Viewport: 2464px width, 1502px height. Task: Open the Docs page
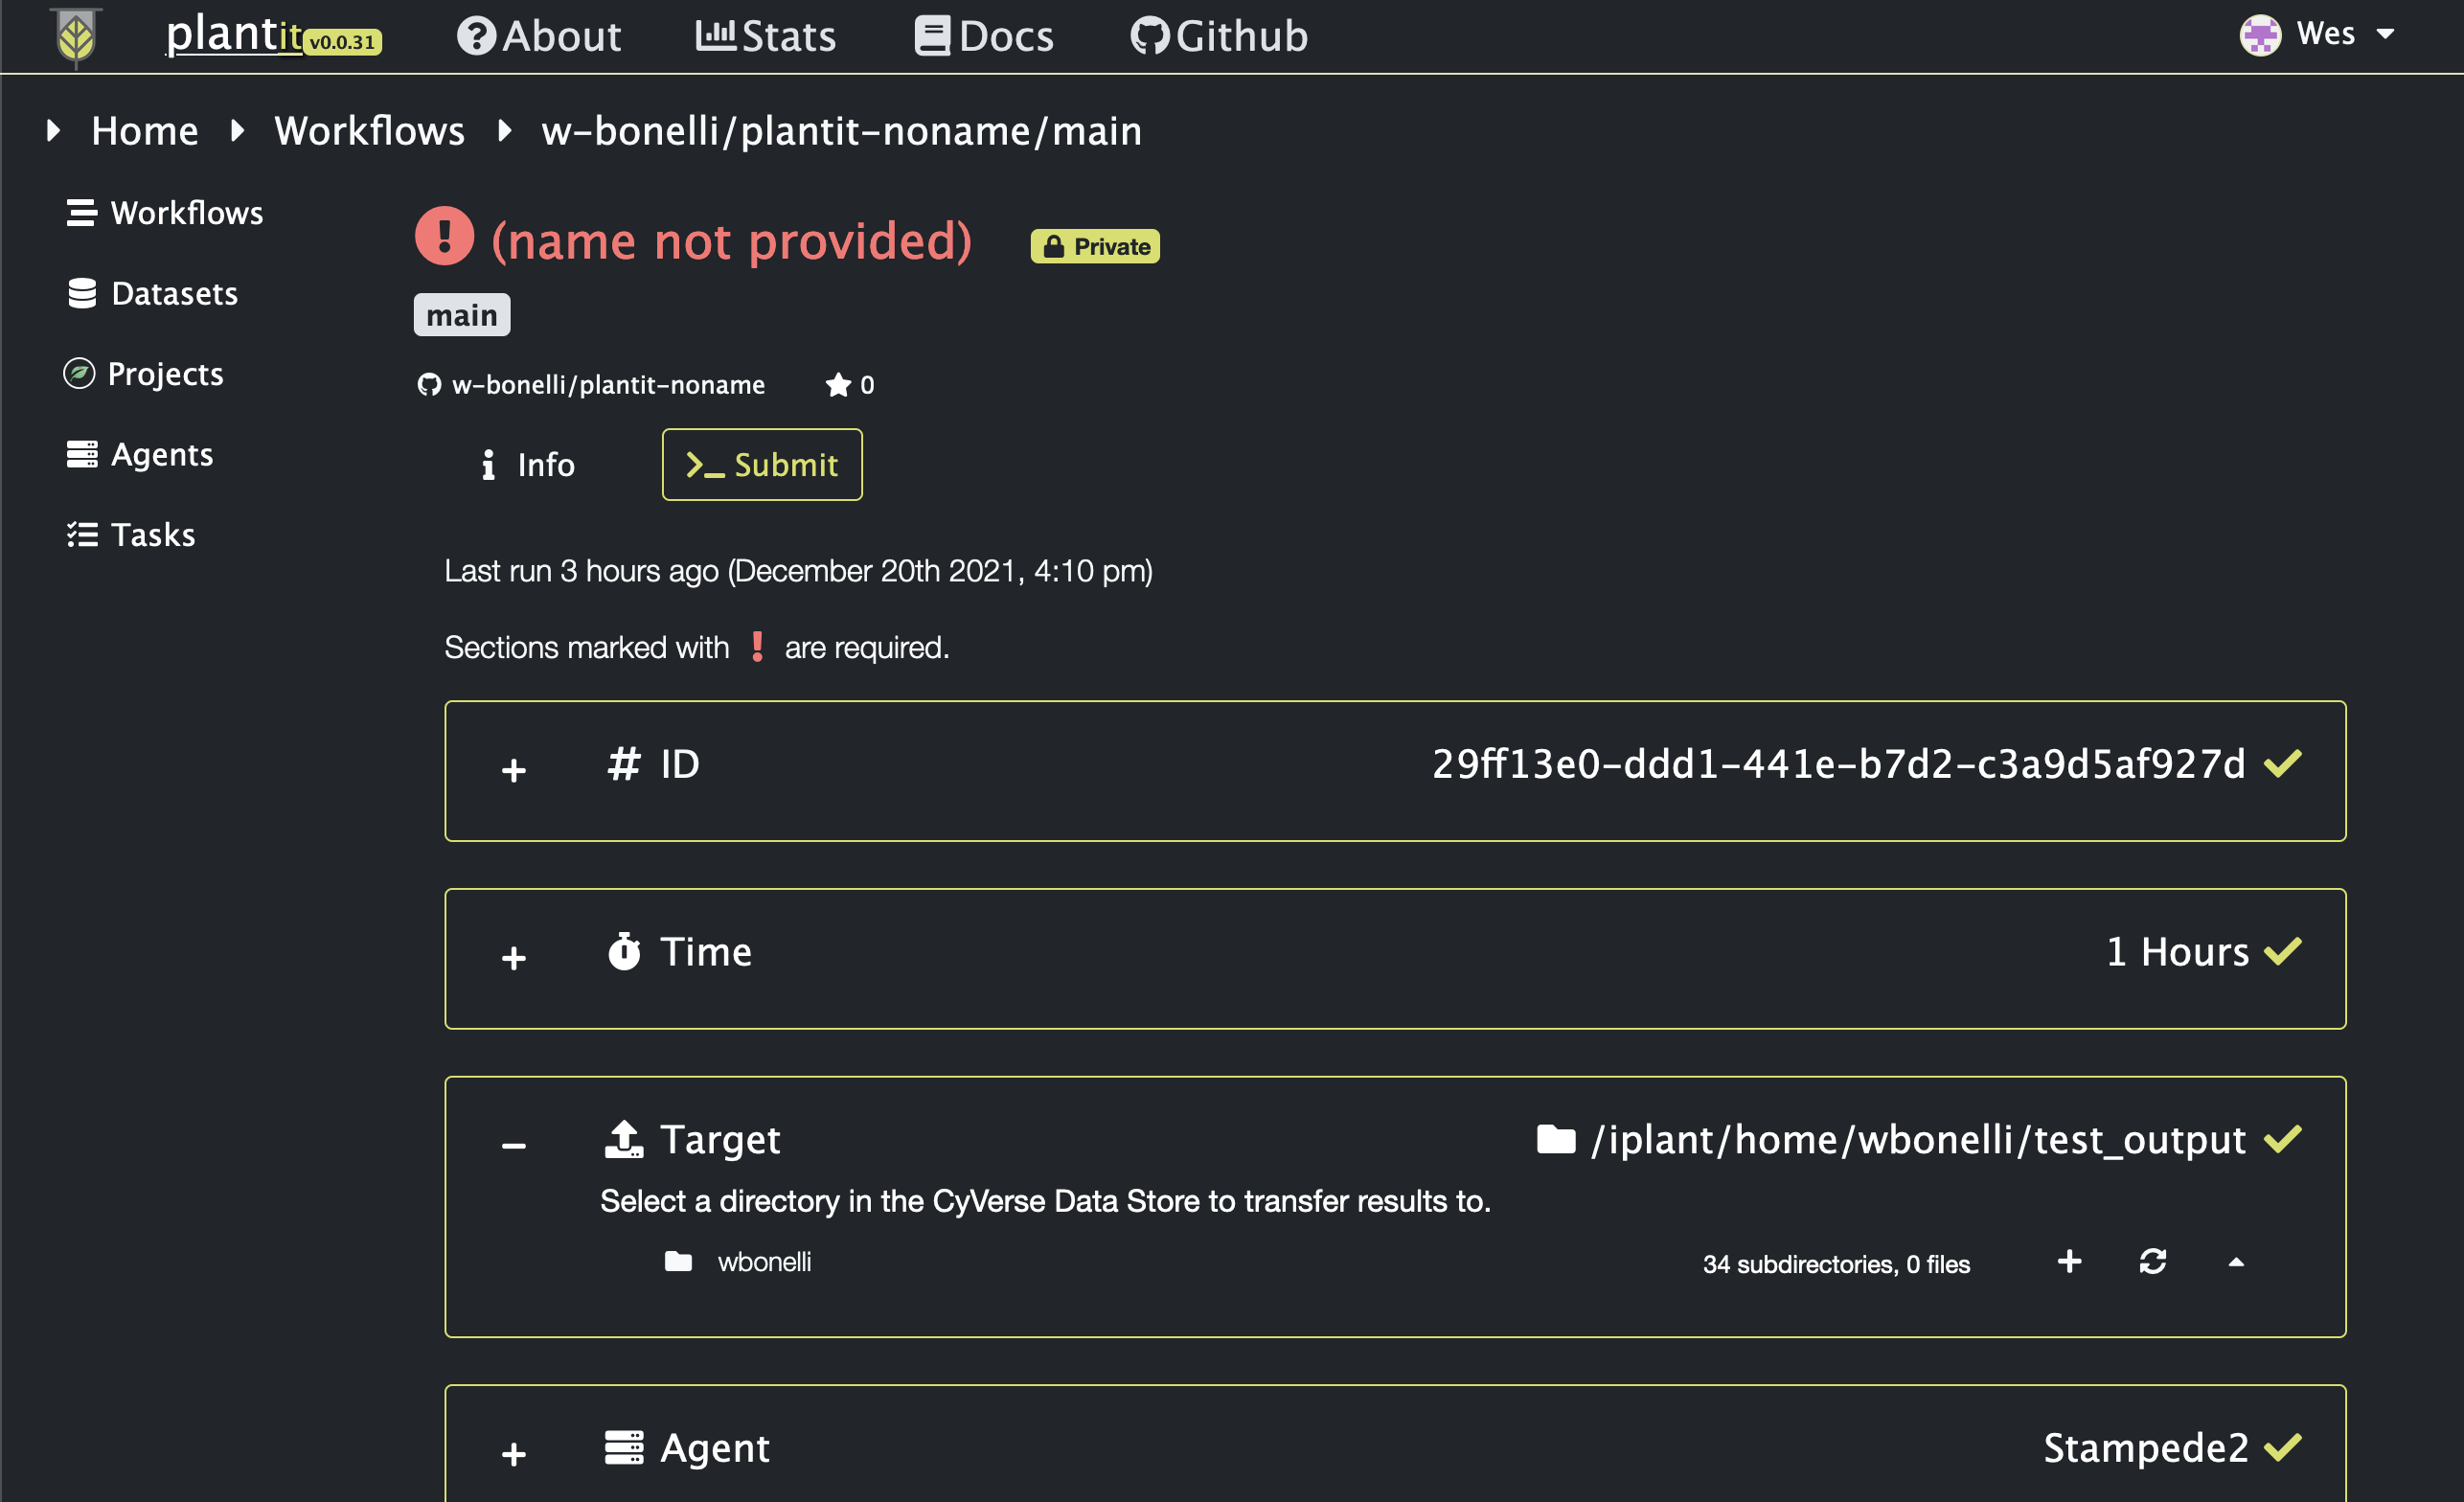(x=984, y=35)
